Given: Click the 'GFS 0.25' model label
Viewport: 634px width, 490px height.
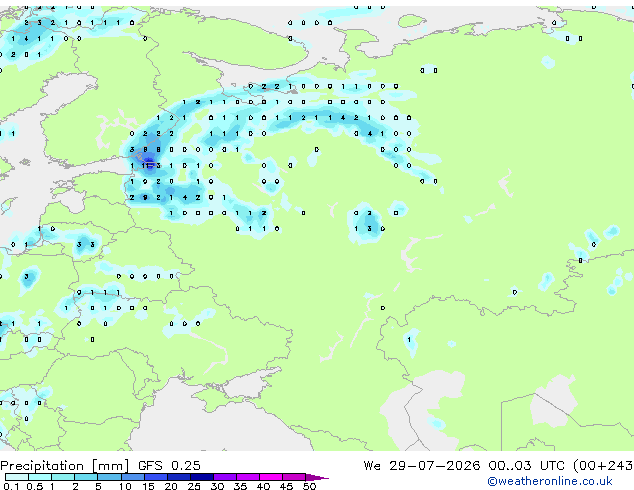Looking at the screenshot, I should coord(169,466).
